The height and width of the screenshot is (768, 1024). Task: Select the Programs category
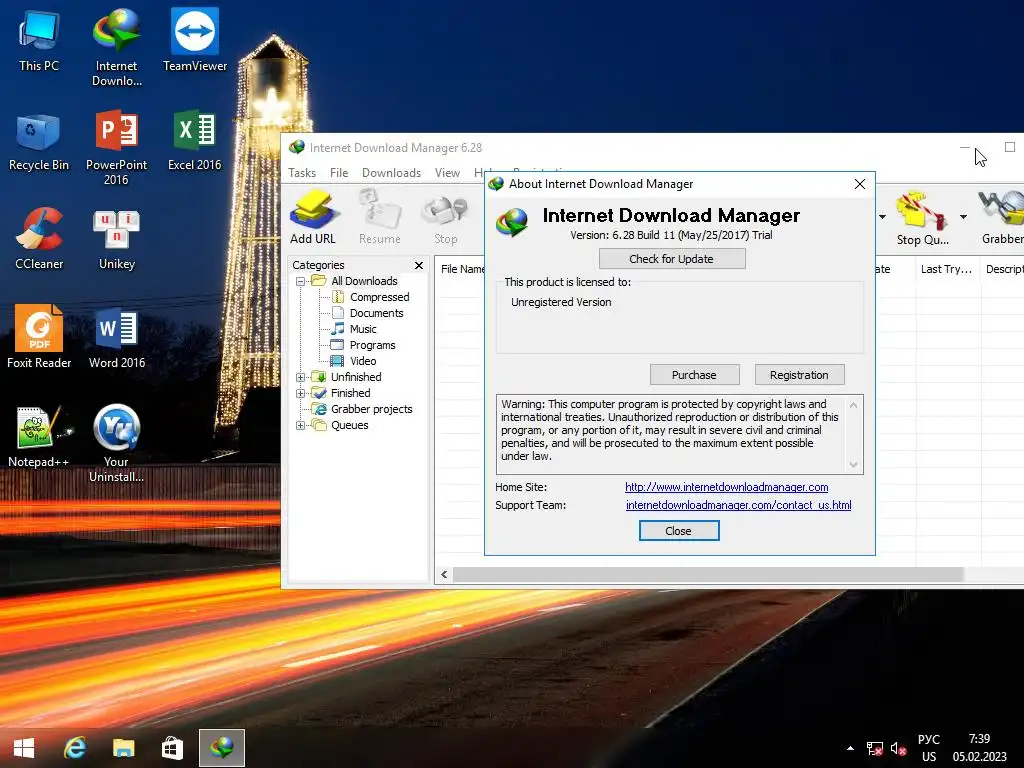pos(372,345)
